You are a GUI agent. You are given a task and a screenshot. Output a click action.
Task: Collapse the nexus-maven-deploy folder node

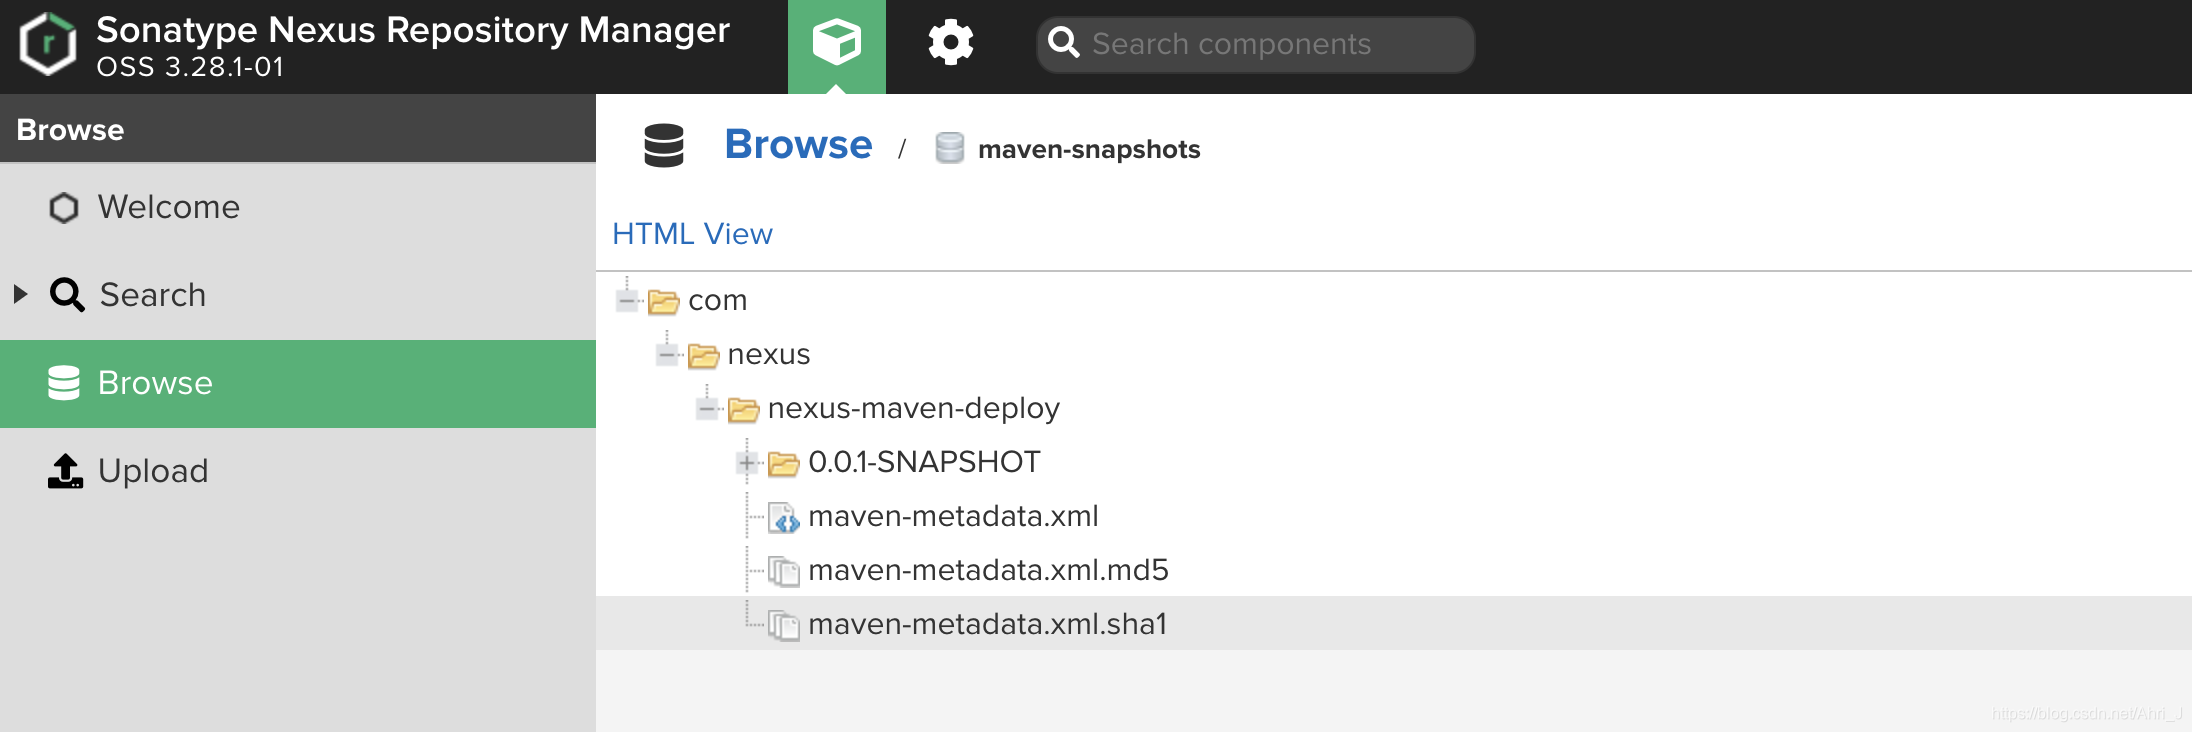coord(707,408)
